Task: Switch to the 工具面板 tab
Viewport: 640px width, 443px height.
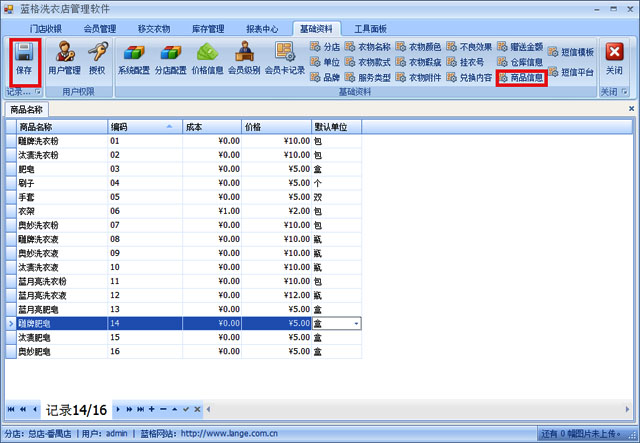Action: click(x=370, y=29)
